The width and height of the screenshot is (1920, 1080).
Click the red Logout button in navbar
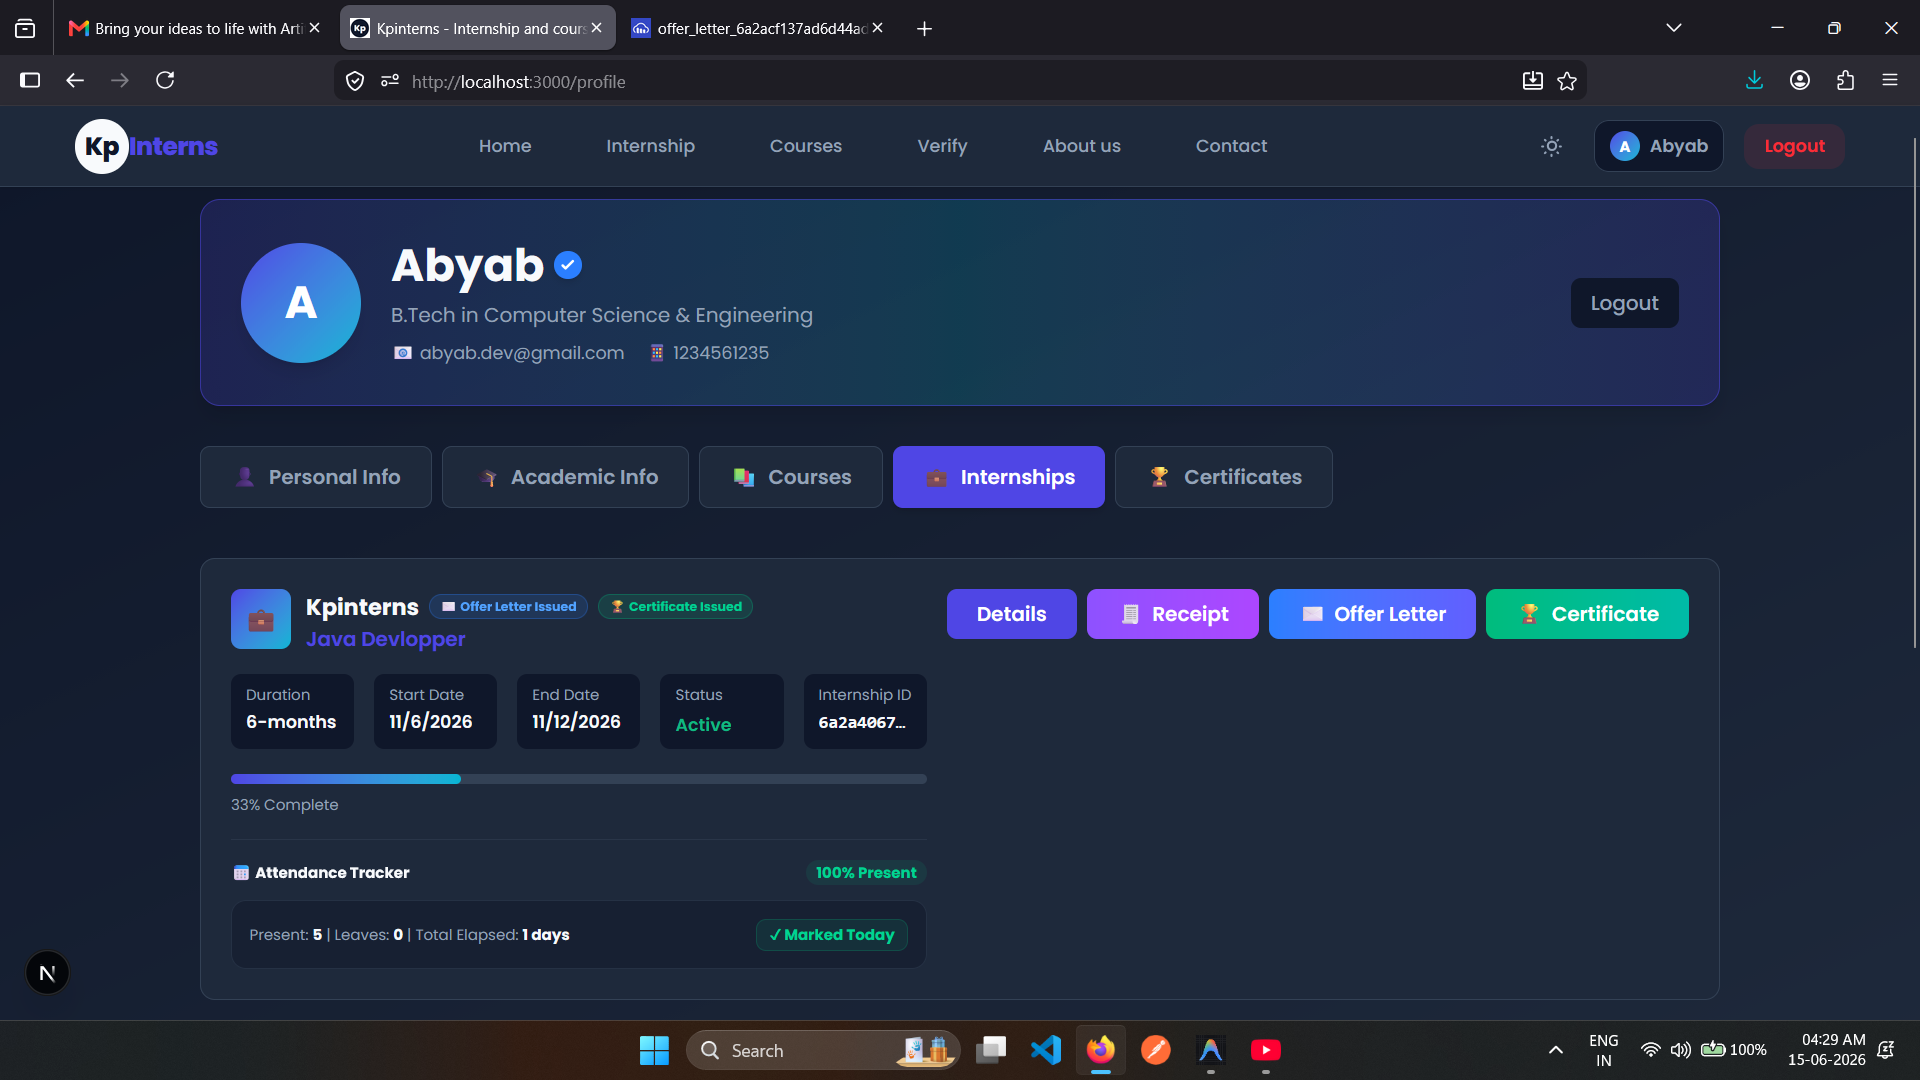click(x=1794, y=146)
